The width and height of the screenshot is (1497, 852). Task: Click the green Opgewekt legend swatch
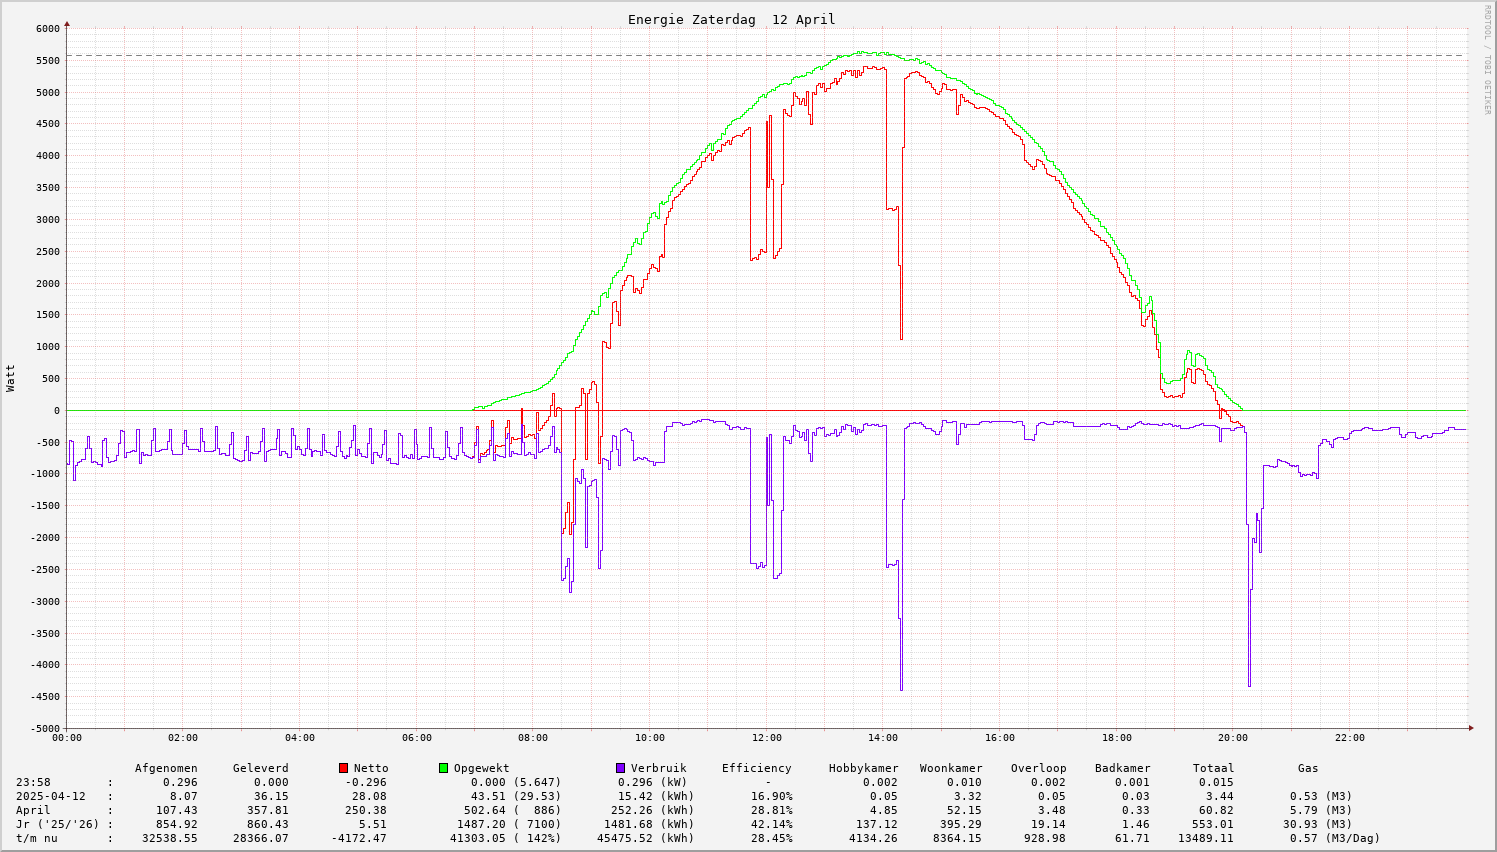click(x=443, y=768)
